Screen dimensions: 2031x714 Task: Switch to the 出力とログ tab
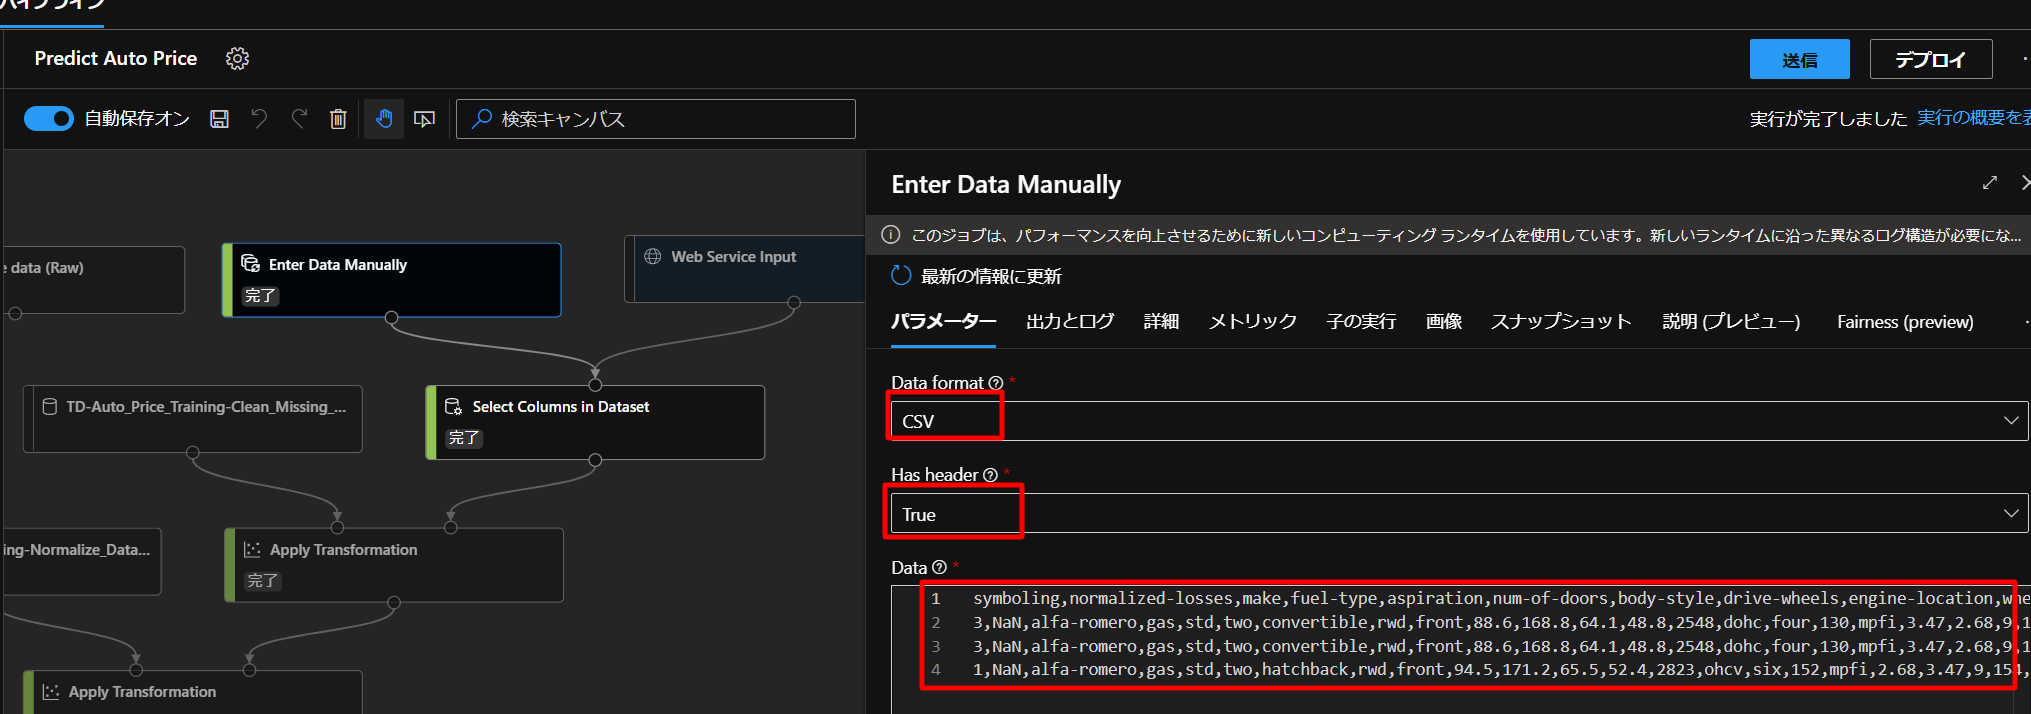coord(1069,322)
